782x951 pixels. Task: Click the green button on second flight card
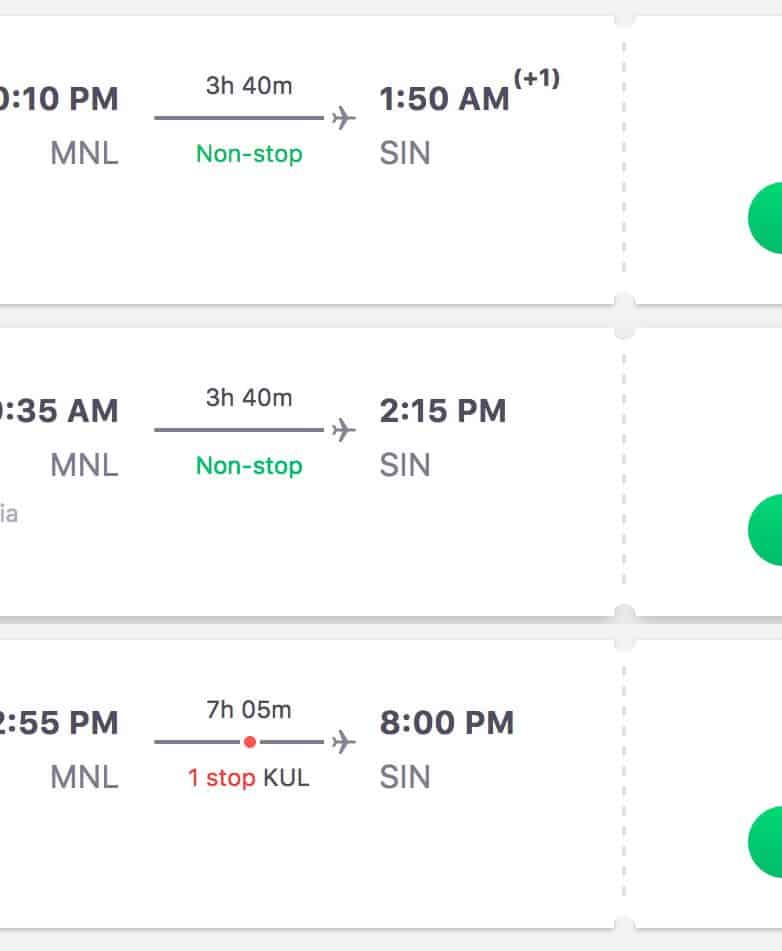coord(768,530)
